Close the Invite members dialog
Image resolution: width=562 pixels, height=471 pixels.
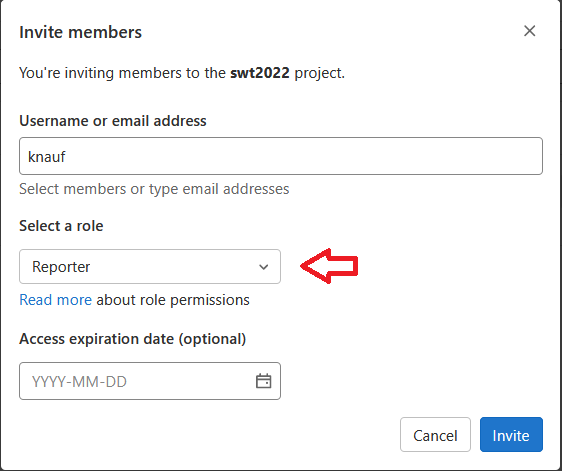[529, 31]
